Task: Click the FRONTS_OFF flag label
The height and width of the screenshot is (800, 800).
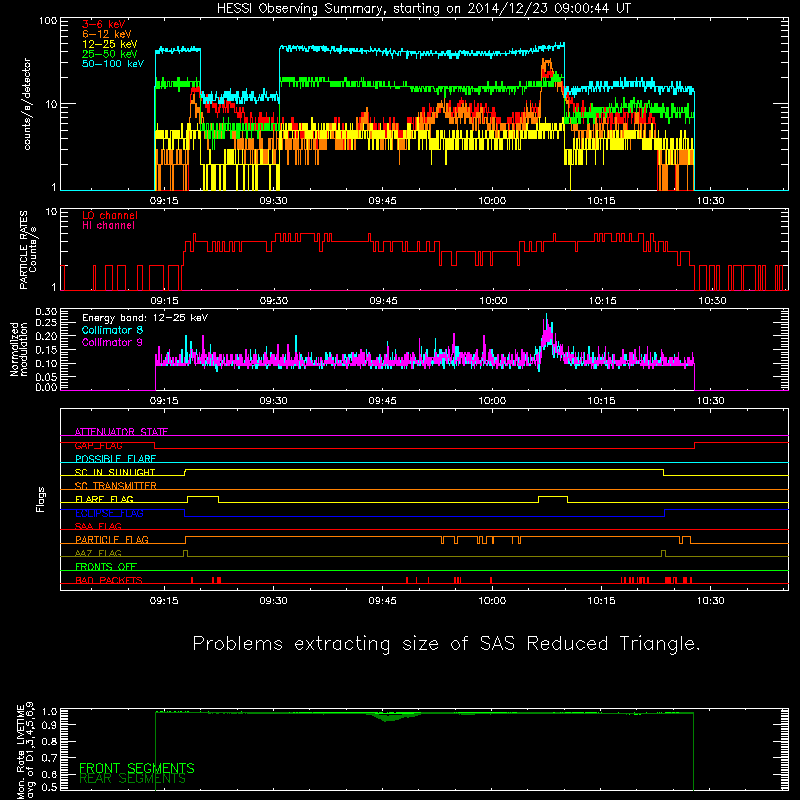Action: (x=106, y=567)
